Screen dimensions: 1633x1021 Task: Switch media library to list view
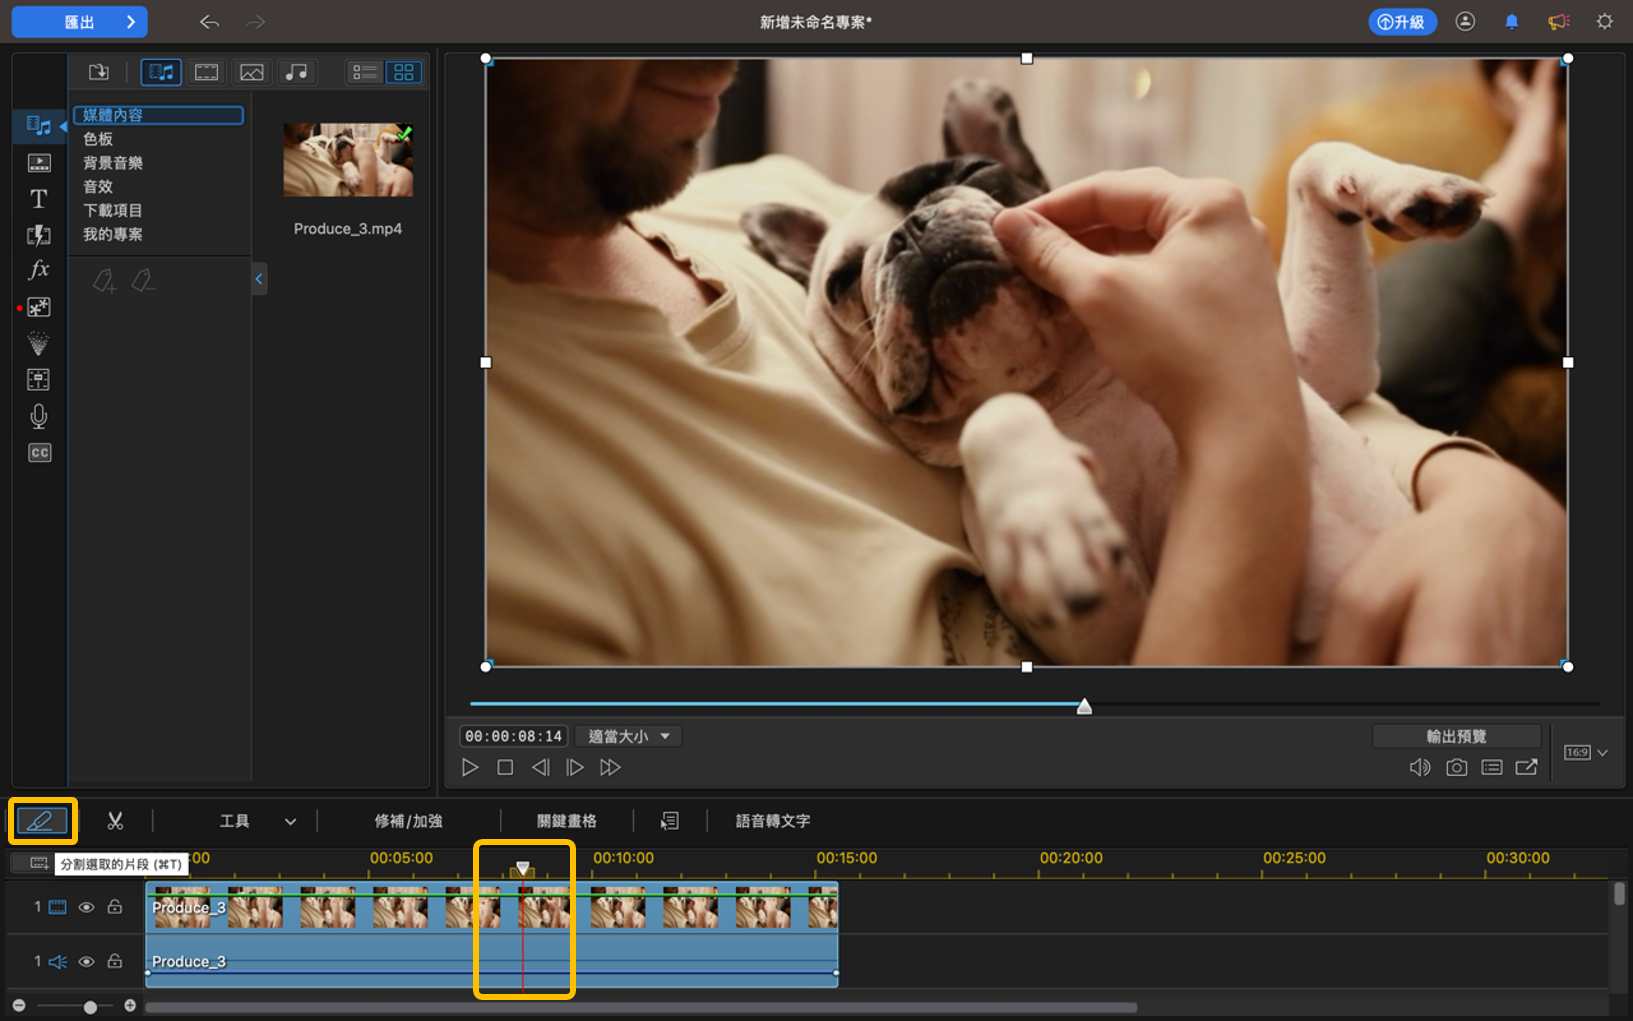click(365, 72)
